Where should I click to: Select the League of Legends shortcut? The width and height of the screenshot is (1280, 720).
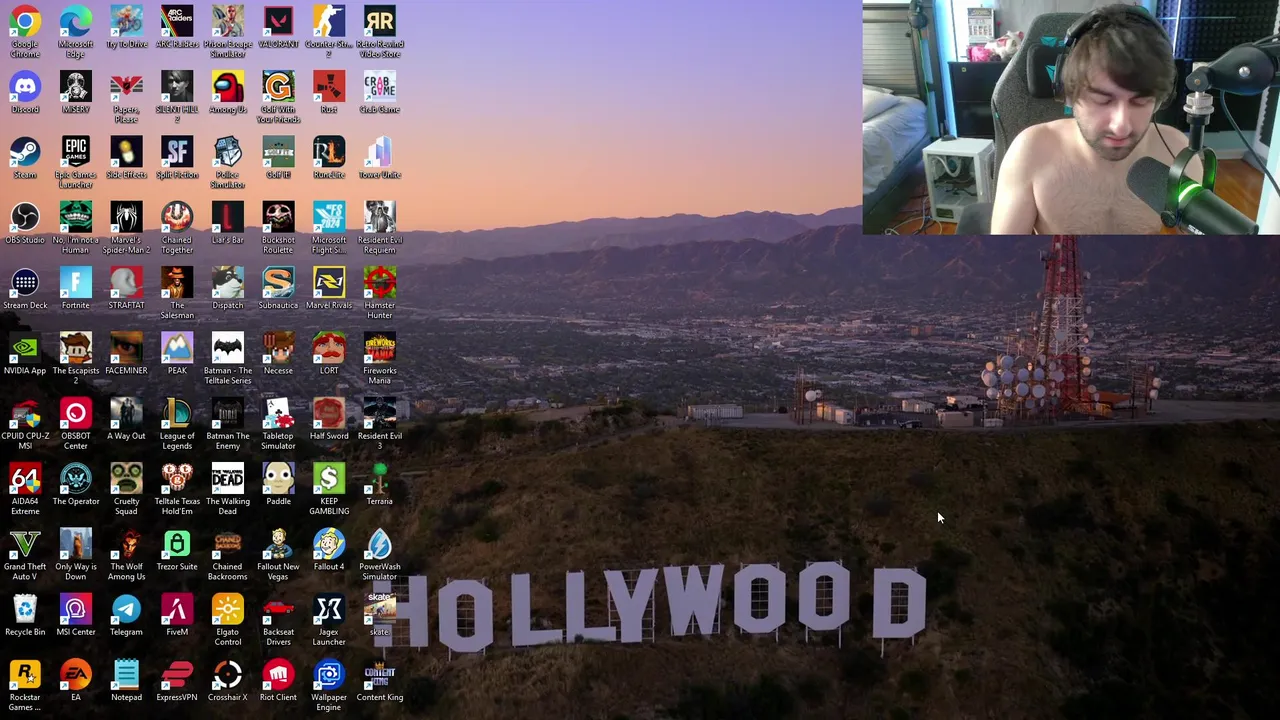click(x=177, y=412)
